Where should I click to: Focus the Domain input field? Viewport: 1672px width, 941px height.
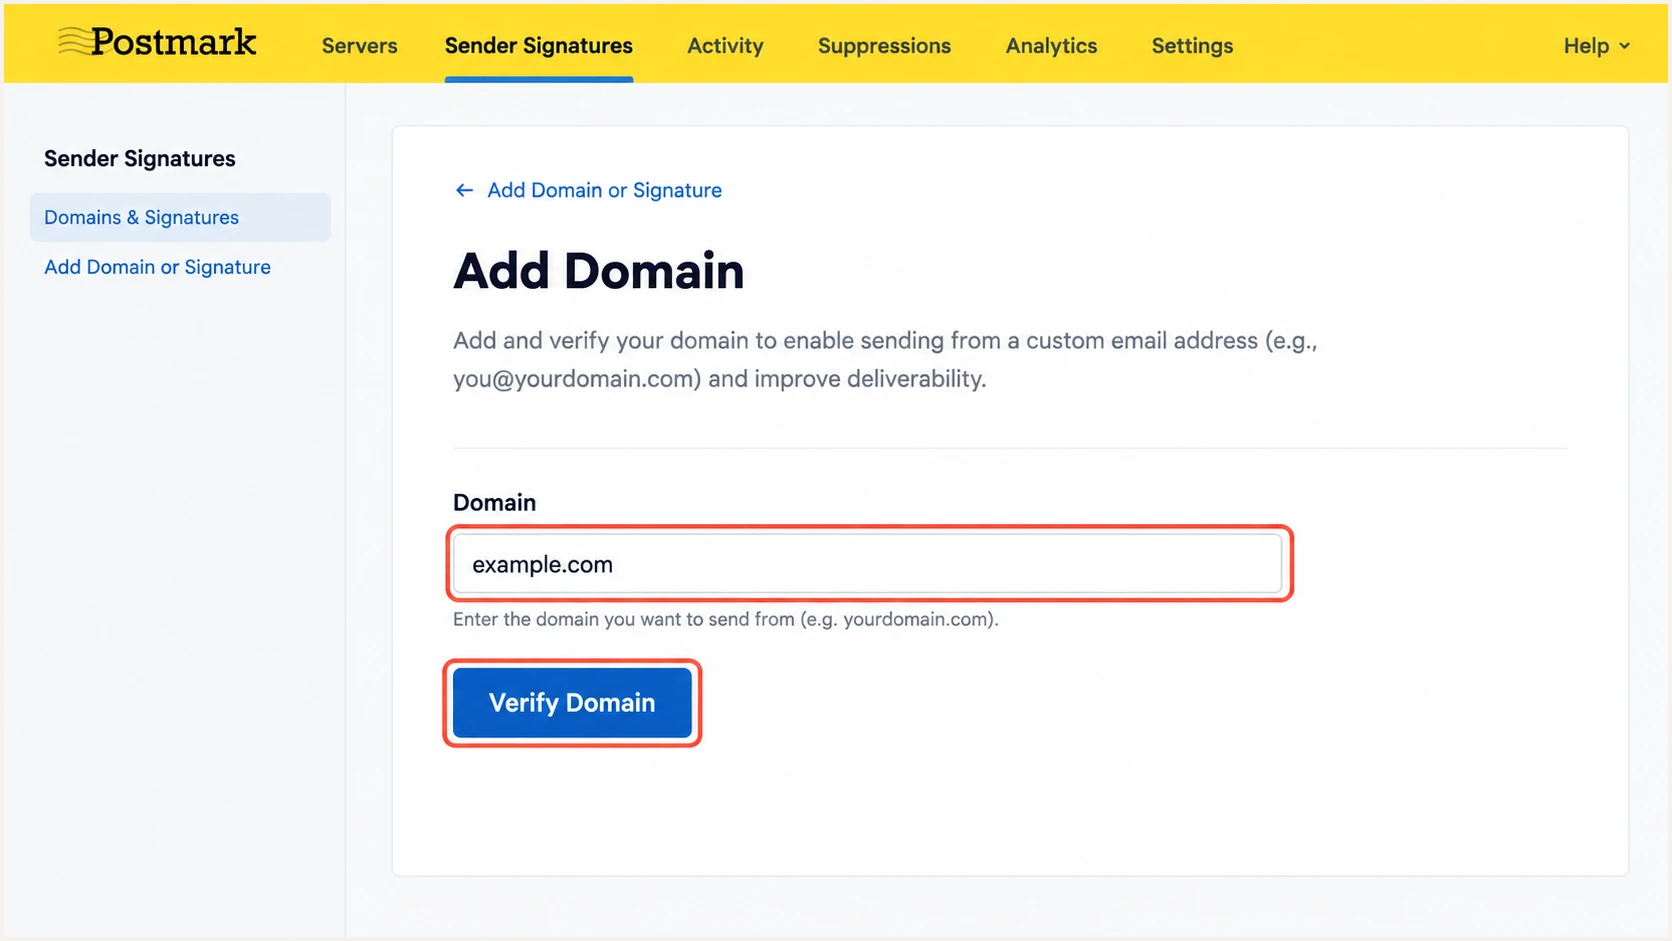pyautogui.click(x=867, y=564)
